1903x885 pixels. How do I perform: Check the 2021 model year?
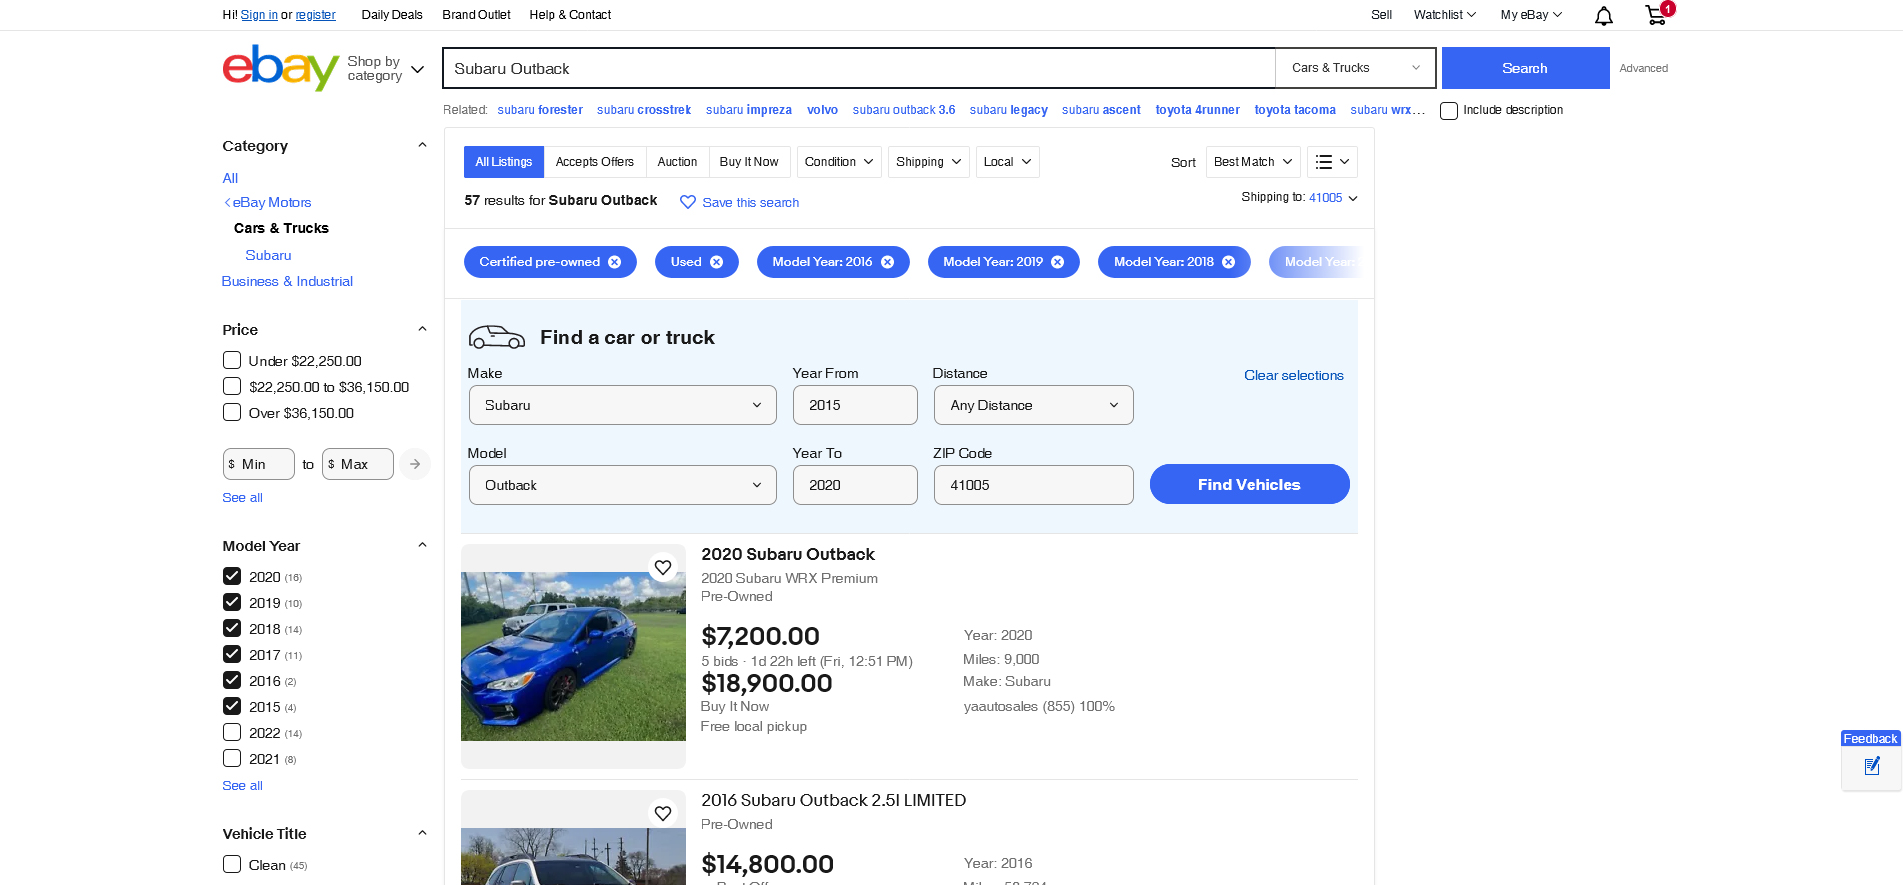pos(232,758)
